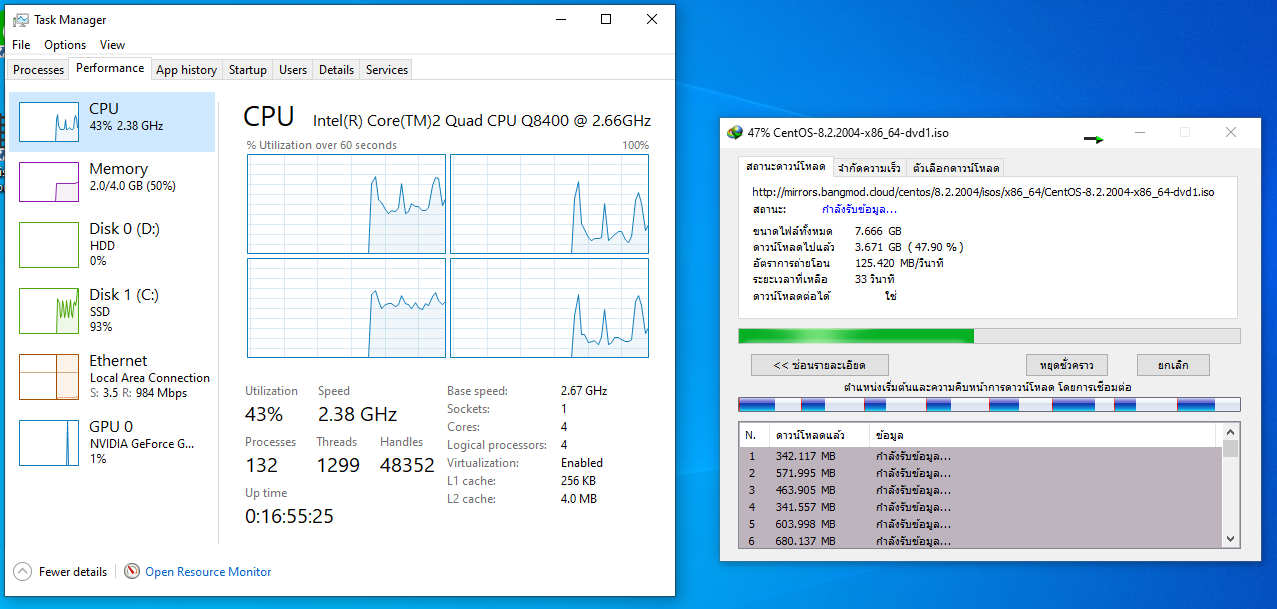The height and width of the screenshot is (609, 1277).
Task: Click the Task Manager title bar icon
Action: [20, 20]
